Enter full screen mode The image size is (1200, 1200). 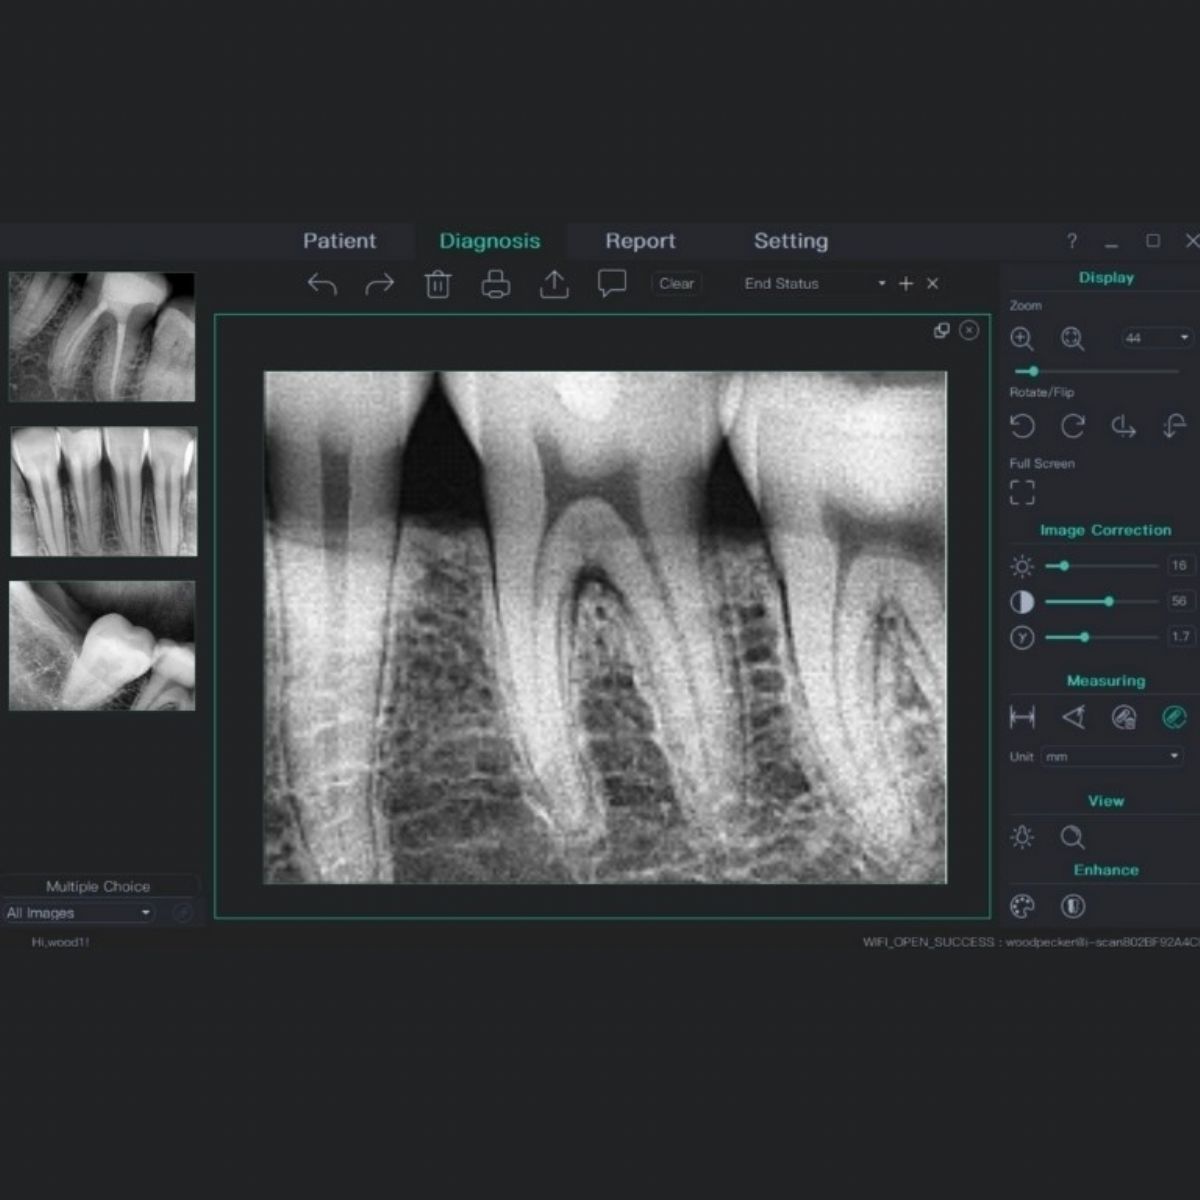click(1022, 492)
